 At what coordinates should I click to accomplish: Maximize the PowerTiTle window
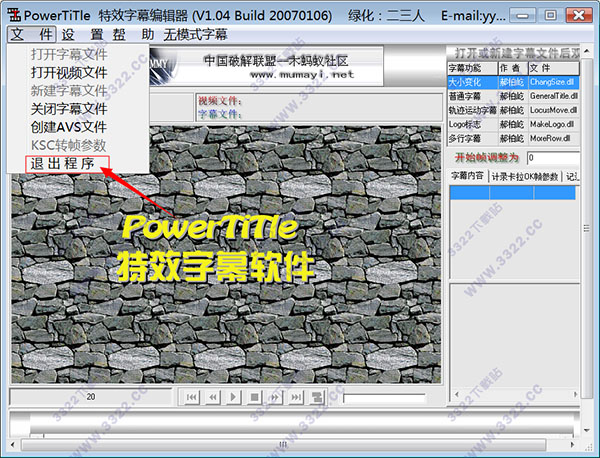pos(550,15)
